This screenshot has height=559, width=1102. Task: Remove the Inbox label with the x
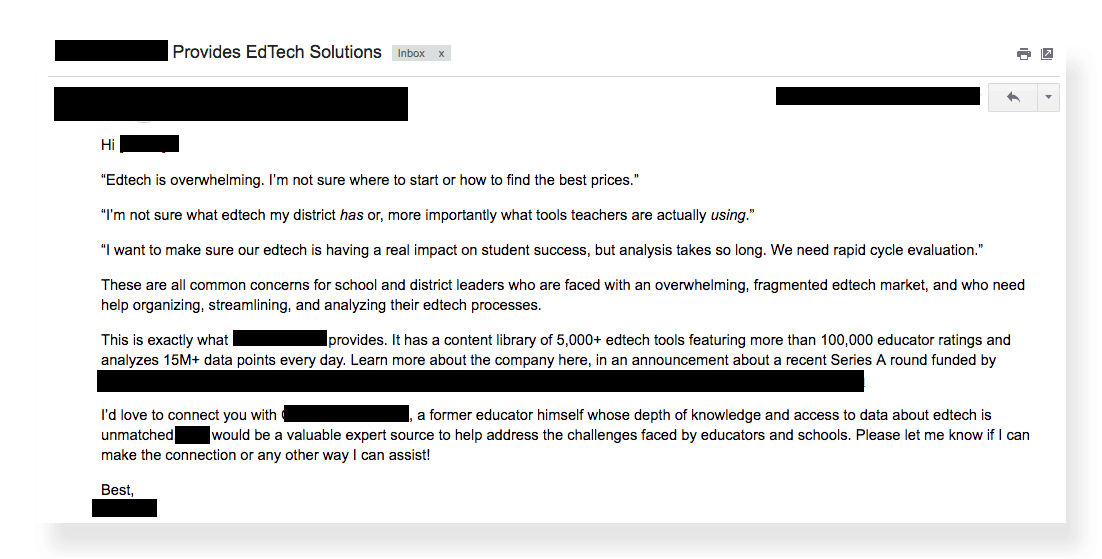coord(441,53)
